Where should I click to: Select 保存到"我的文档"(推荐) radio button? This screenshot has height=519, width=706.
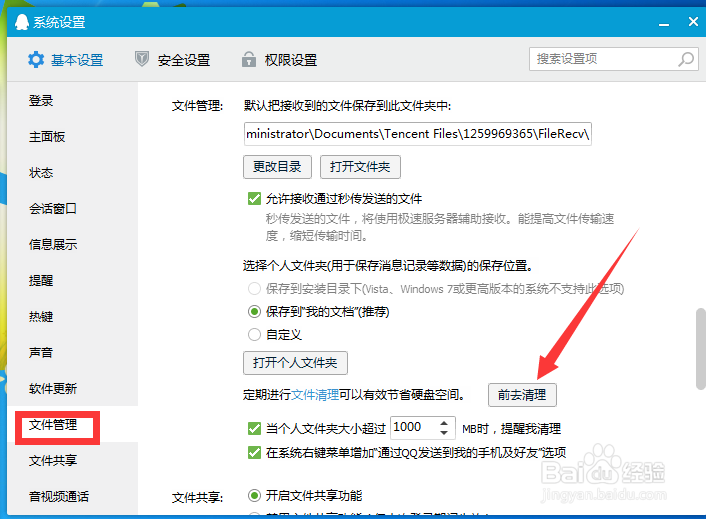click(x=254, y=311)
